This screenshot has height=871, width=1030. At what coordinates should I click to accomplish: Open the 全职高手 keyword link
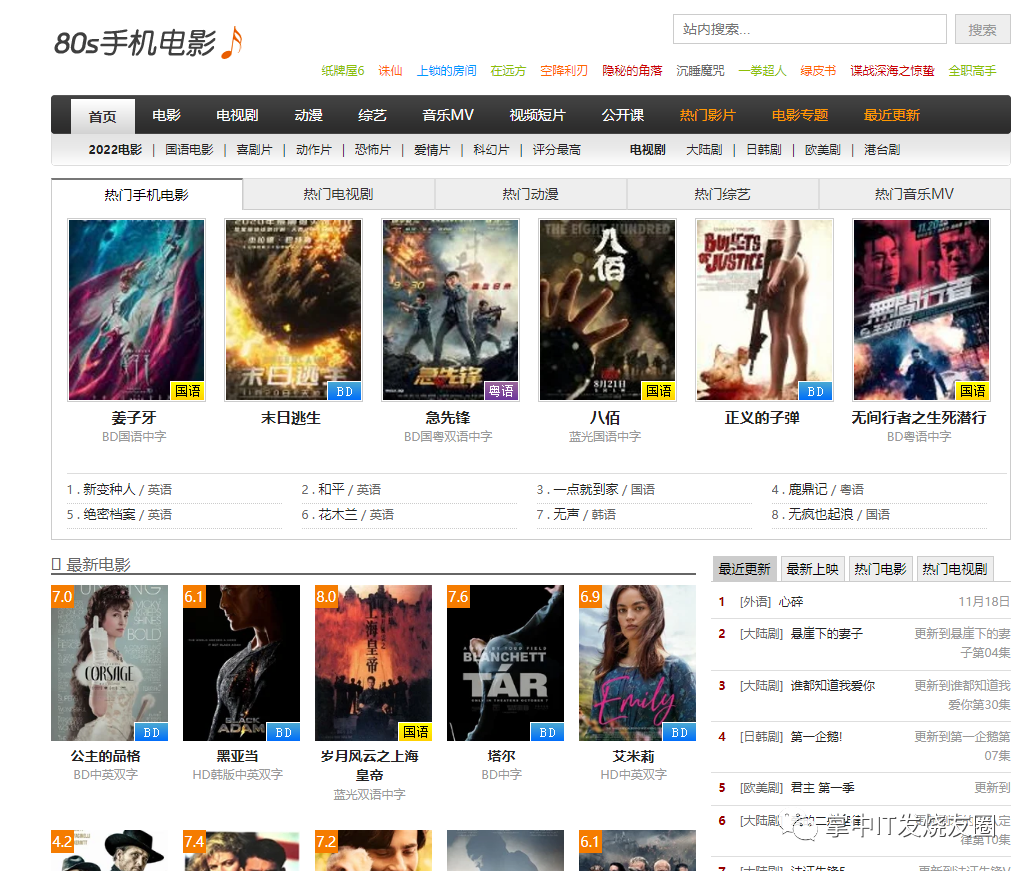(972, 70)
